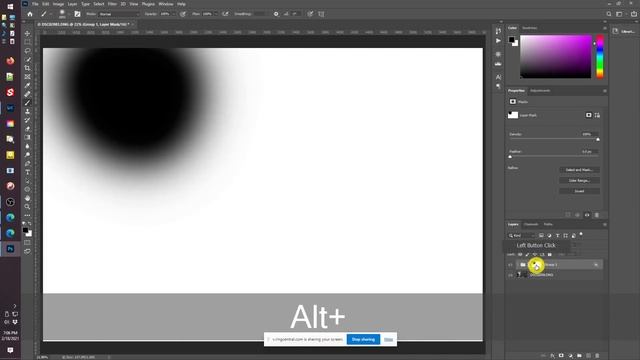Screen dimensions: 640x360
Task: Select the Brush tool in toolbox
Action: click(x=27, y=103)
